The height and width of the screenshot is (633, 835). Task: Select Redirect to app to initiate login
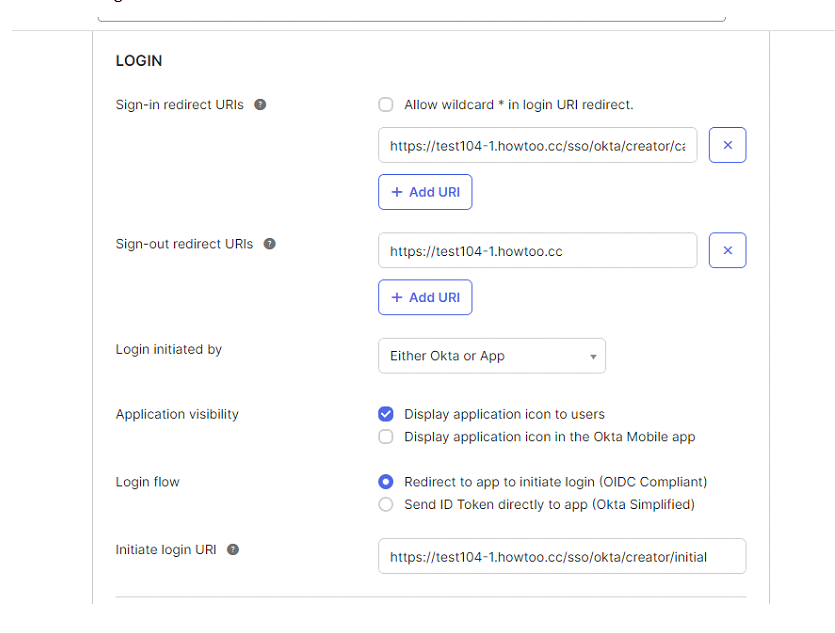tap(386, 482)
